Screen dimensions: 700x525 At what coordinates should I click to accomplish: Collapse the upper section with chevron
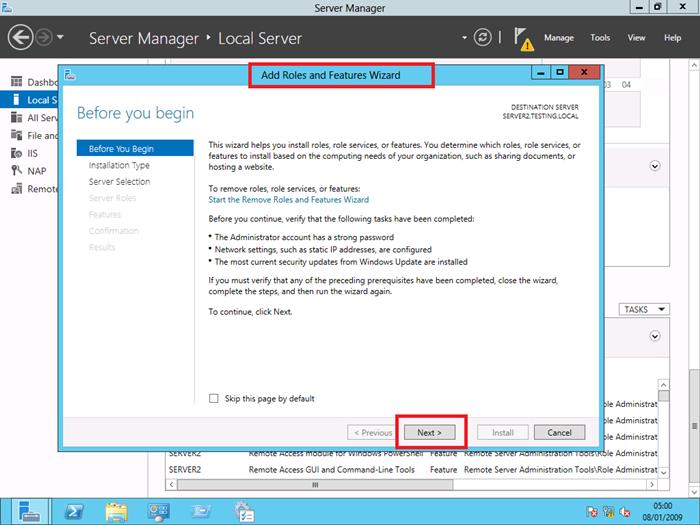(654, 166)
